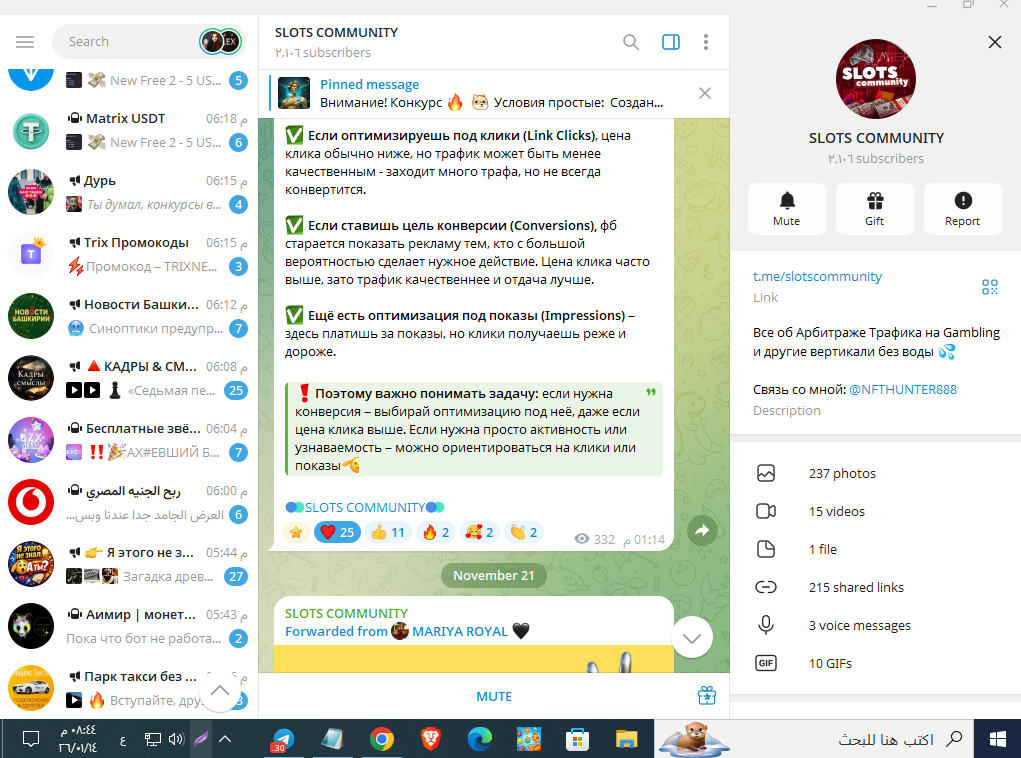
Task: Open MARIYA ROYAL forwarded source
Action: click(x=460, y=631)
